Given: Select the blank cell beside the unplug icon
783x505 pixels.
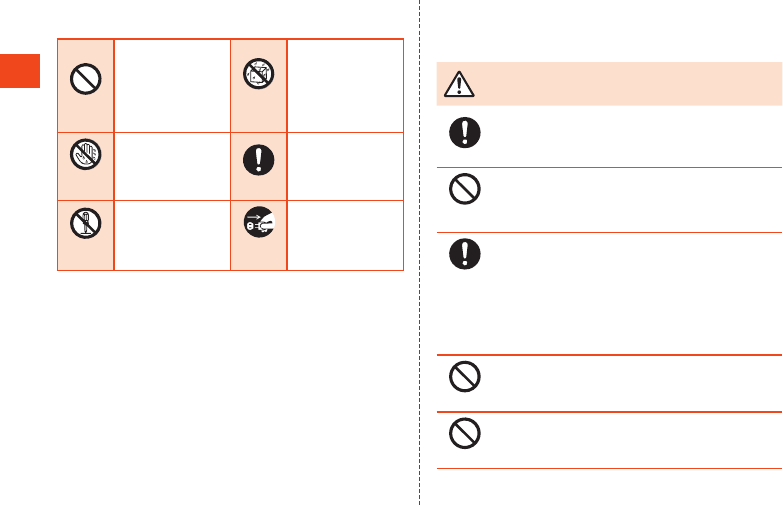Looking at the screenshot, I should (345, 234).
